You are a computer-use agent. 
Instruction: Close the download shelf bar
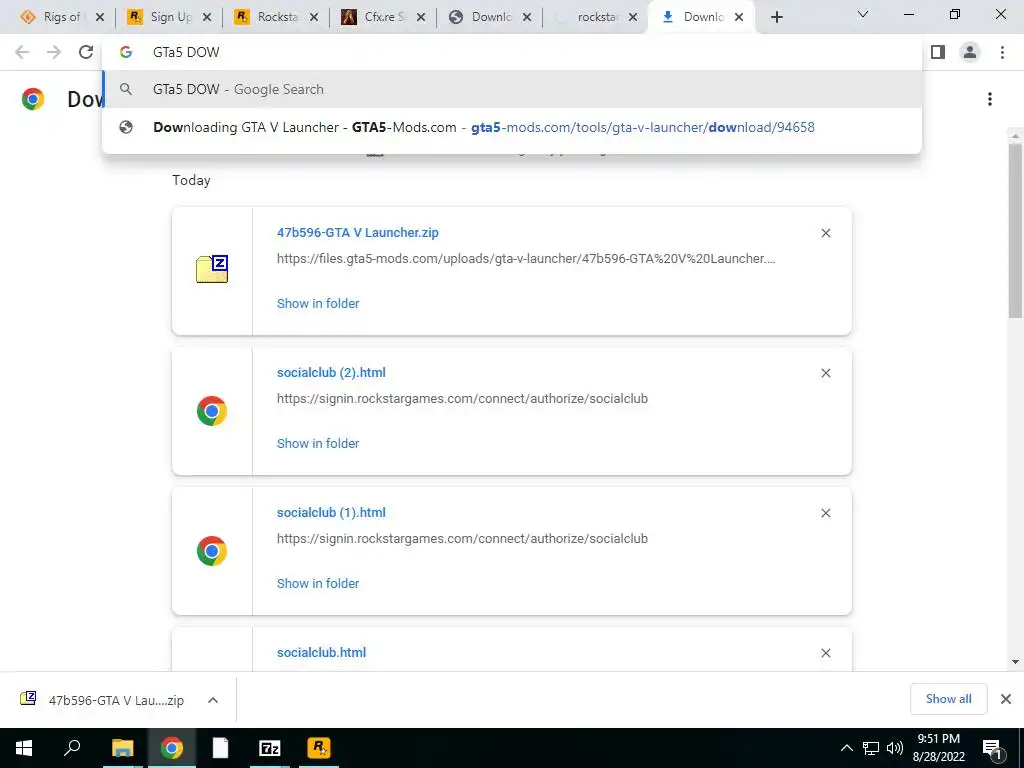[1006, 699]
